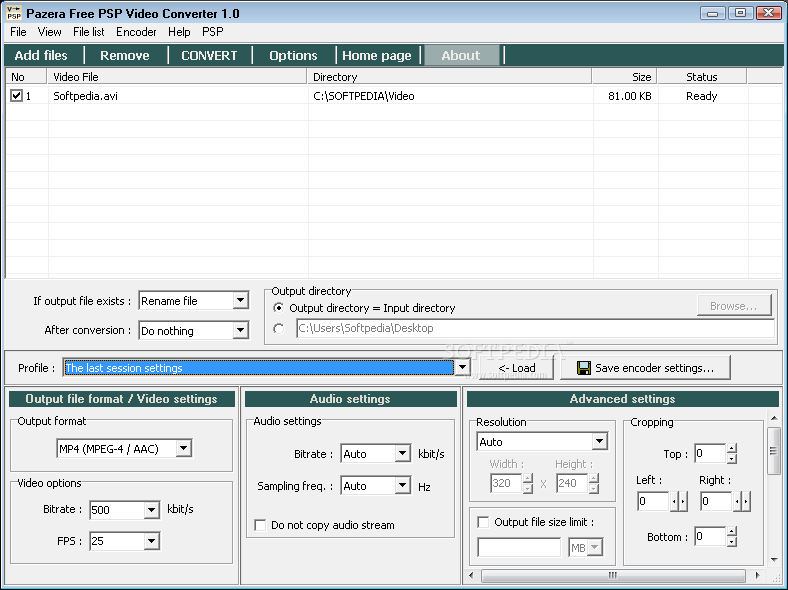This screenshot has height=590, width=788.
Task: Click the cropping Top value field
Action: (x=711, y=454)
